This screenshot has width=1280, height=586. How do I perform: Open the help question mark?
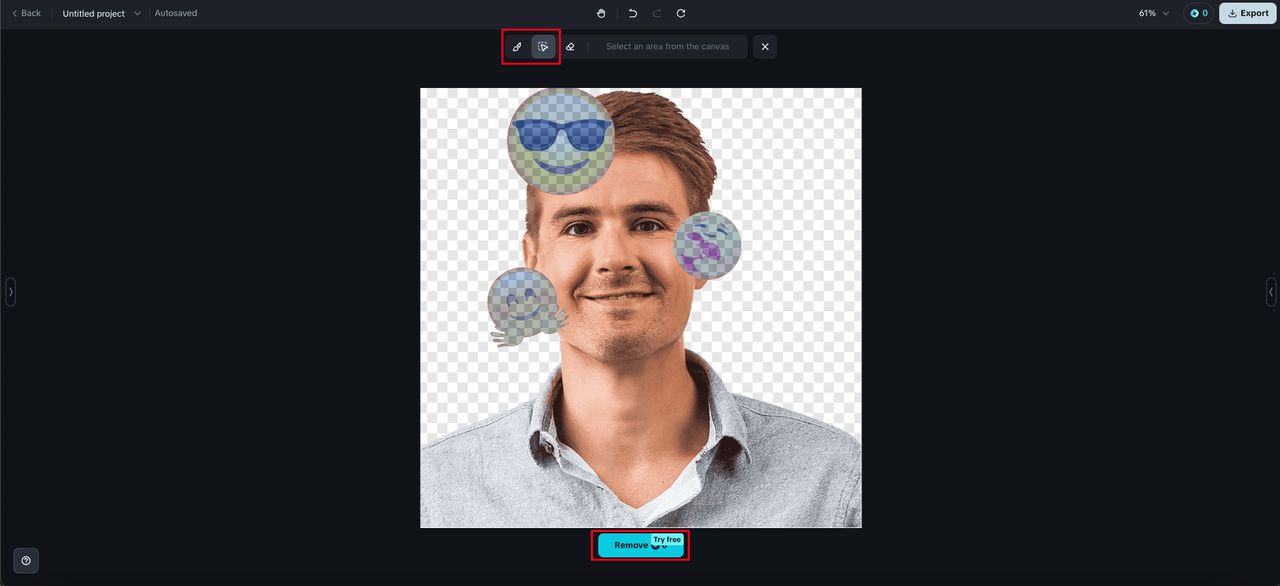26,561
